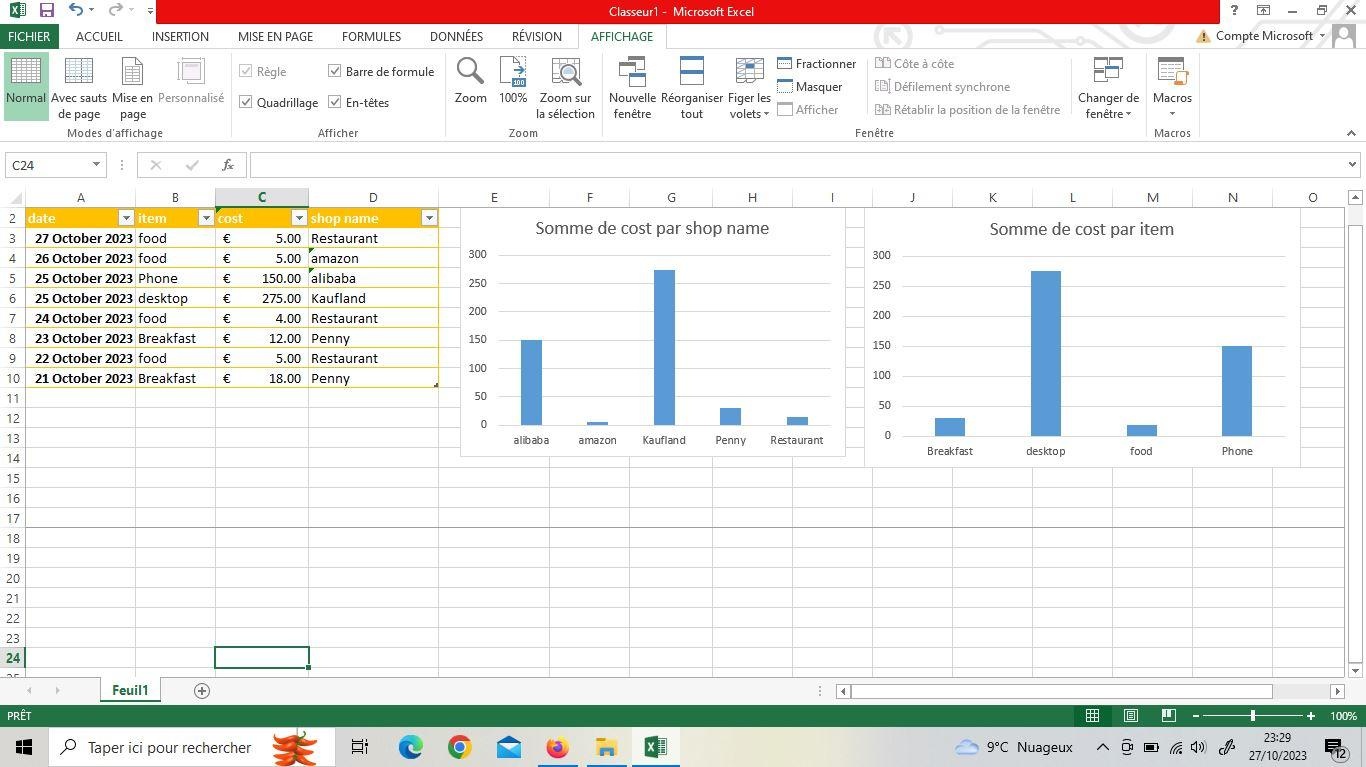Launch Google Chrome from taskbar
Screen dimensions: 1366x767
tap(459, 747)
